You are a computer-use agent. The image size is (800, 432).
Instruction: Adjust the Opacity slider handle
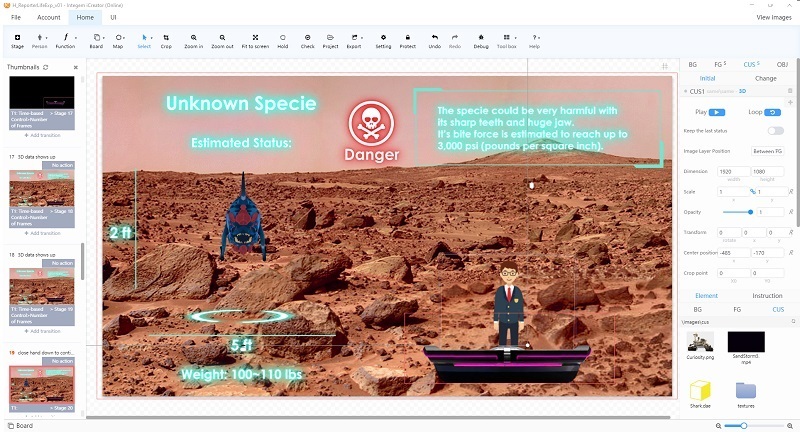click(x=750, y=212)
